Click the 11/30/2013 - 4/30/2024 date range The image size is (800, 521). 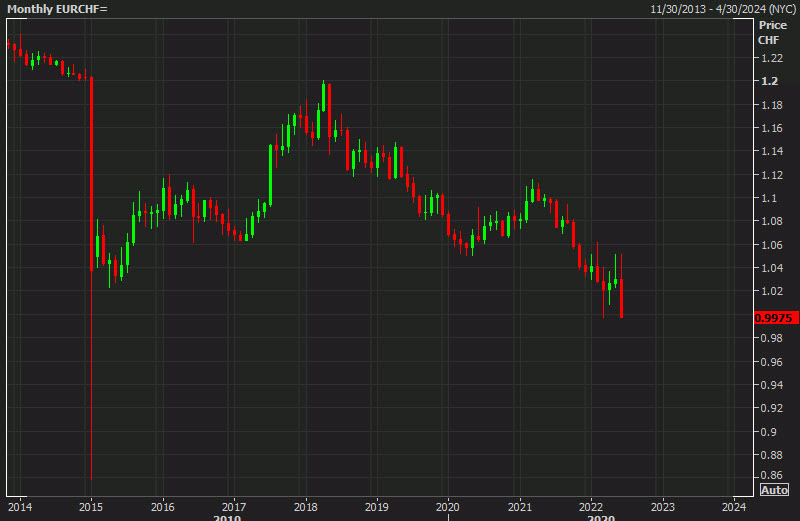pyautogui.click(x=723, y=9)
